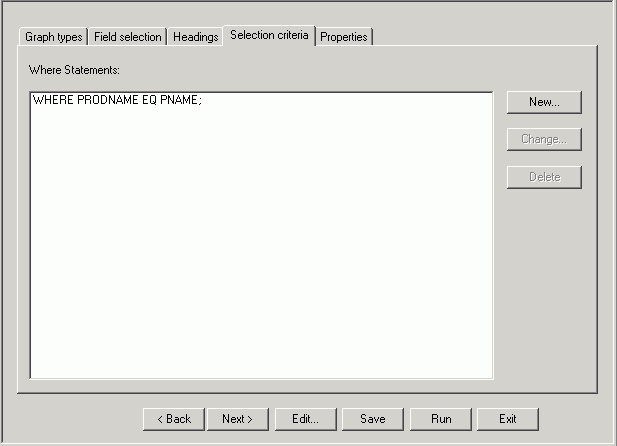This screenshot has height=446, width=617.
Task: Go to the Headings tab
Action: pyautogui.click(x=195, y=37)
